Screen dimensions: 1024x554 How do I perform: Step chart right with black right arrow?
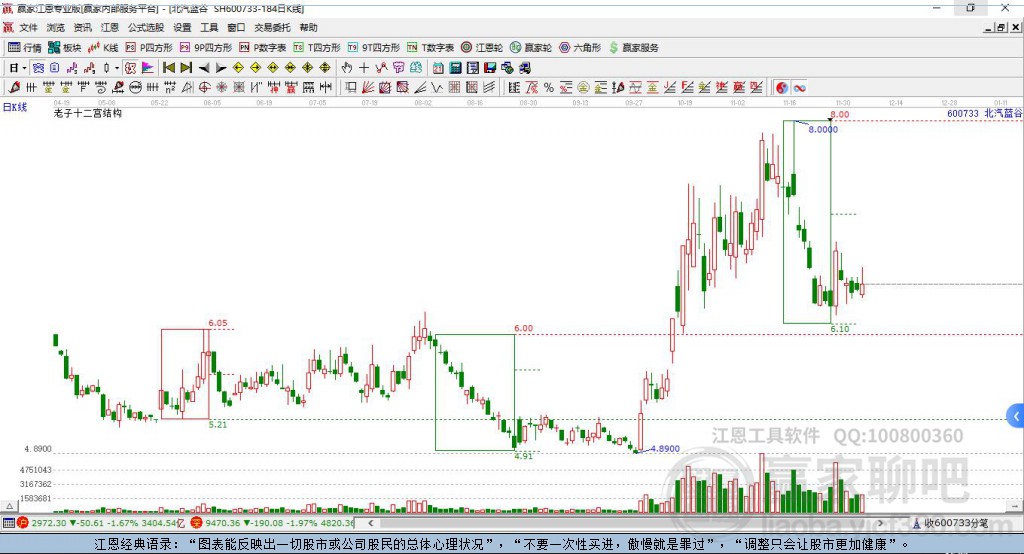click(x=221, y=68)
